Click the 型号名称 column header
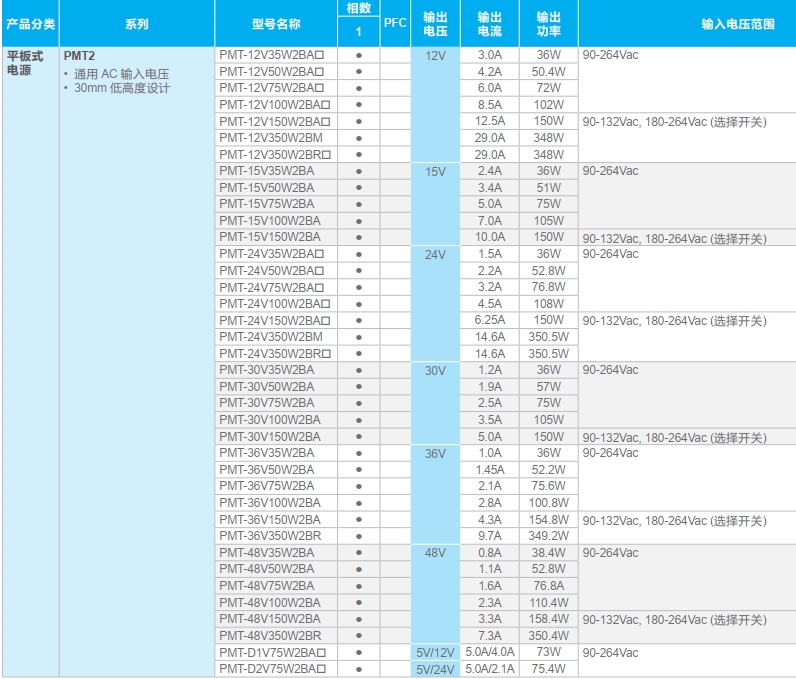 [x=276, y=24]
